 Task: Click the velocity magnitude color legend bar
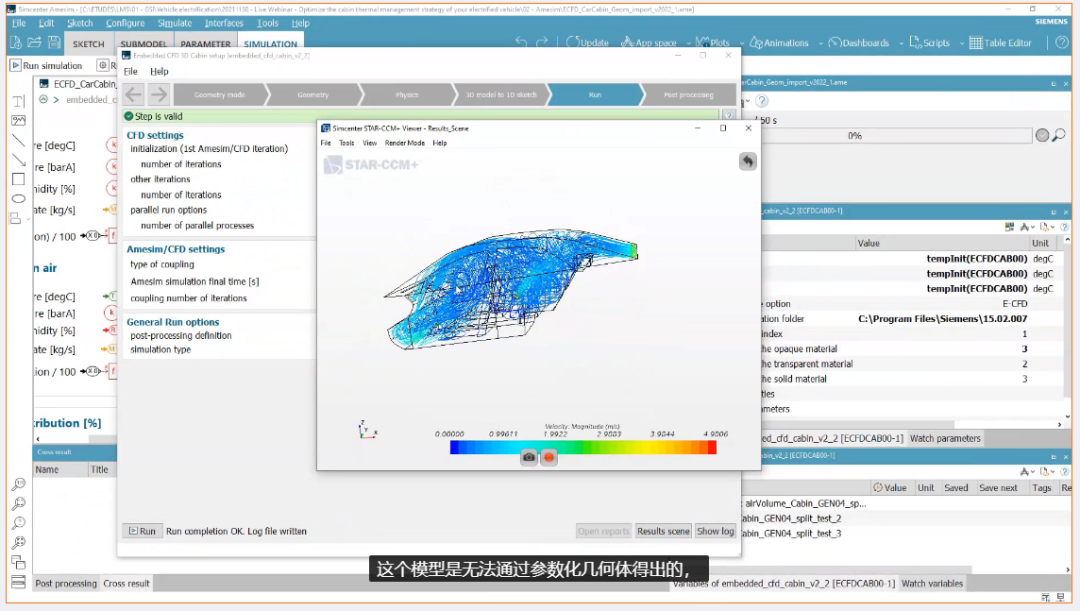583,447
